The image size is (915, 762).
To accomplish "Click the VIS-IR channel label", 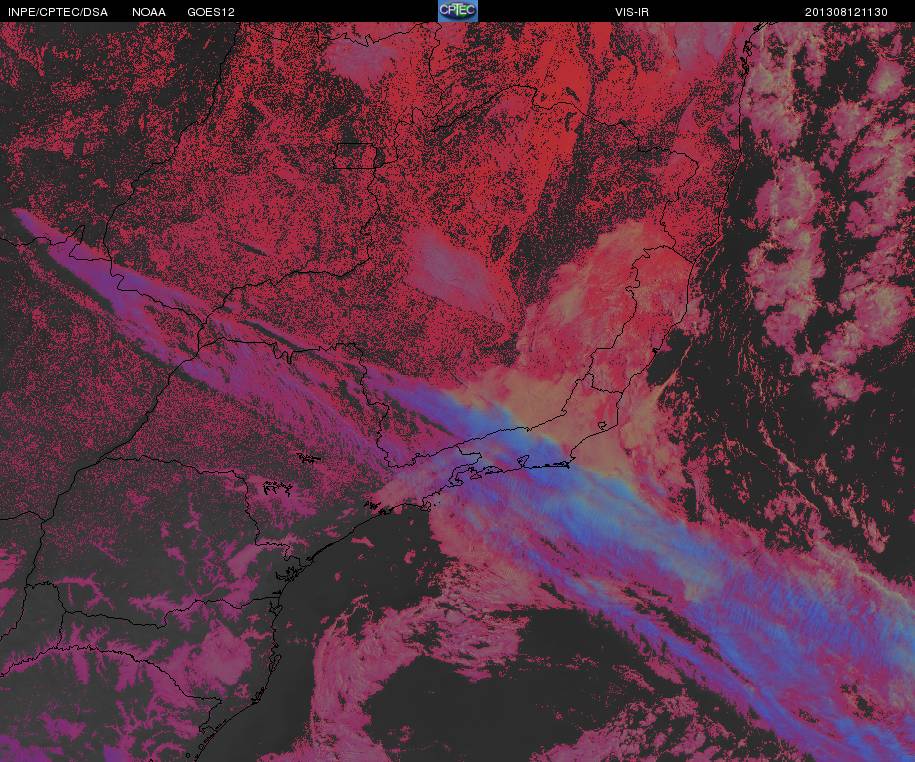I will point(632,12).
